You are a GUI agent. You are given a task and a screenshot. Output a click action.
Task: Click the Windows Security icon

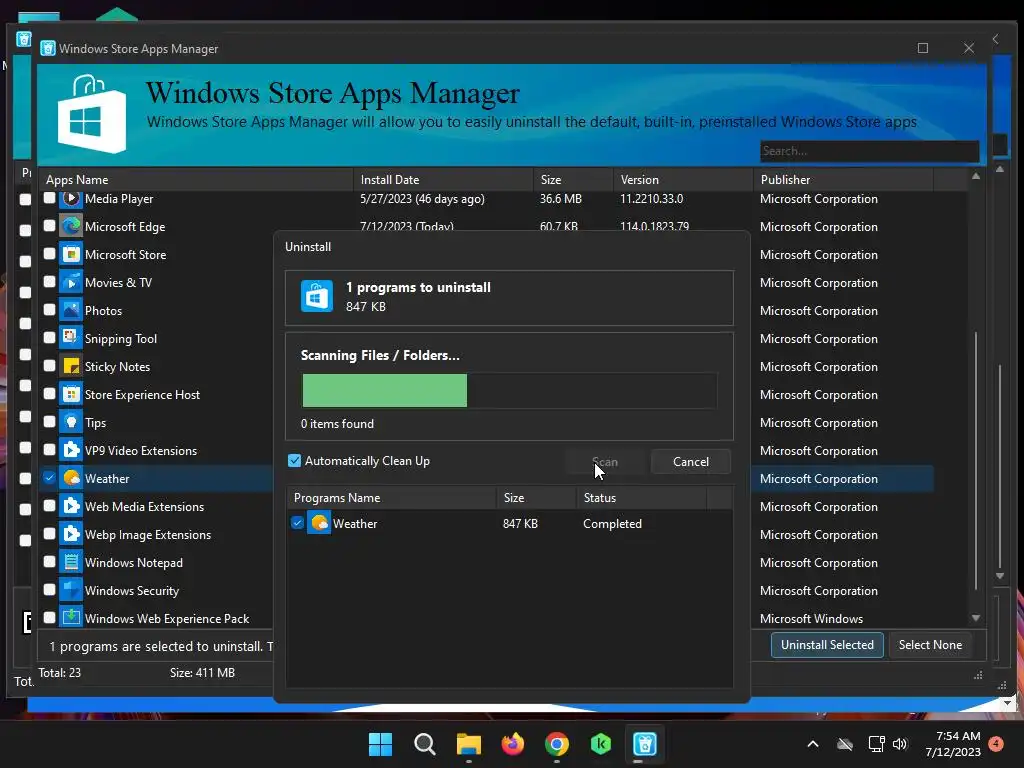click(x=71, y=590)
